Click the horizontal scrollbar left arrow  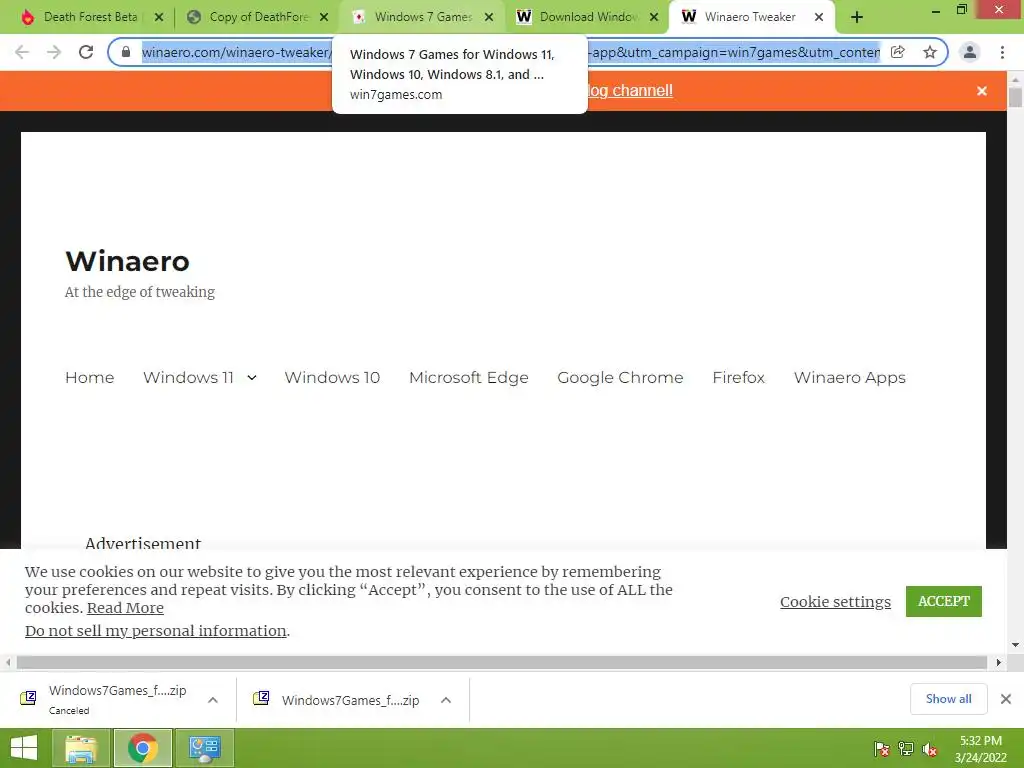click(x=7, y=662)
